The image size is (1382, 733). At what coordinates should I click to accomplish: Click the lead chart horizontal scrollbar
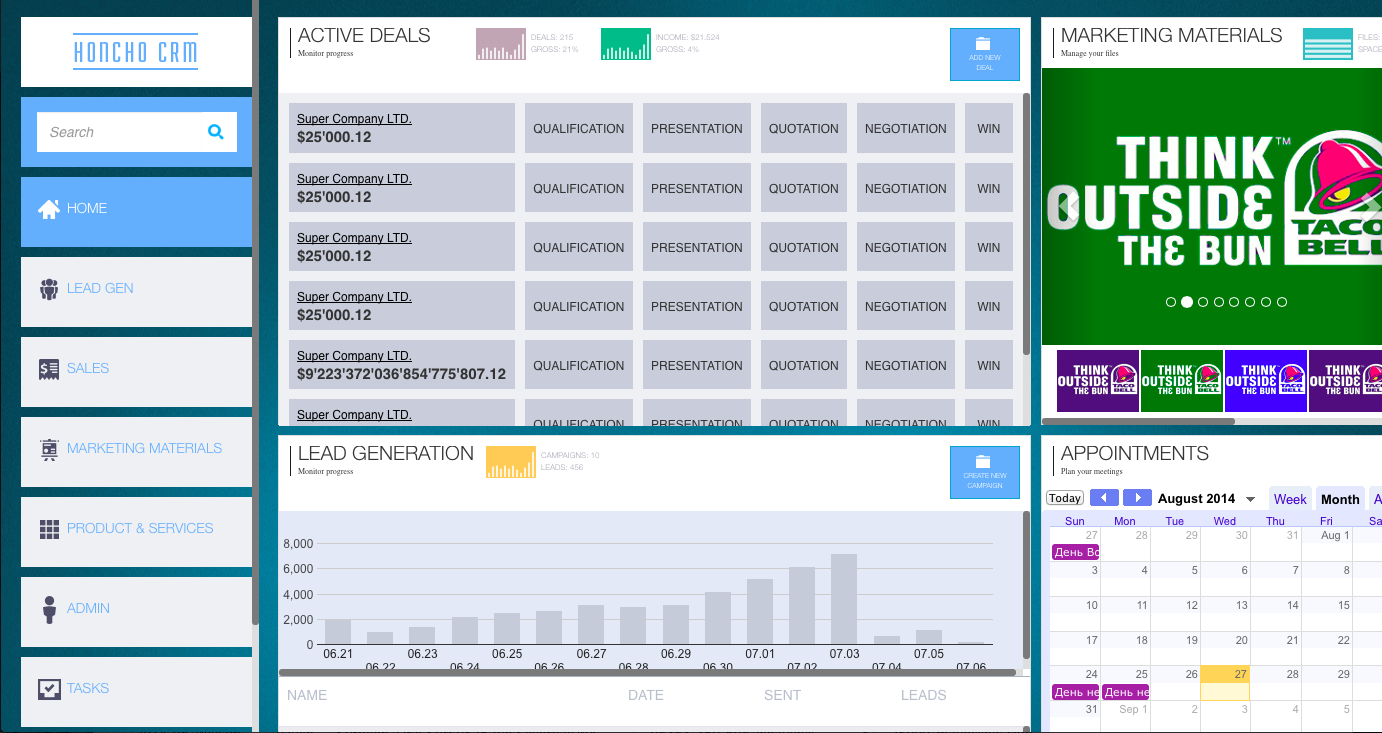(x=647, y=673)
